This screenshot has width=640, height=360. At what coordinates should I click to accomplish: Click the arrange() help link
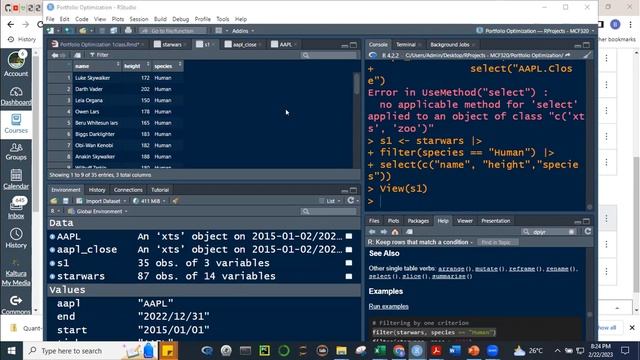click(x=451, y=269)
